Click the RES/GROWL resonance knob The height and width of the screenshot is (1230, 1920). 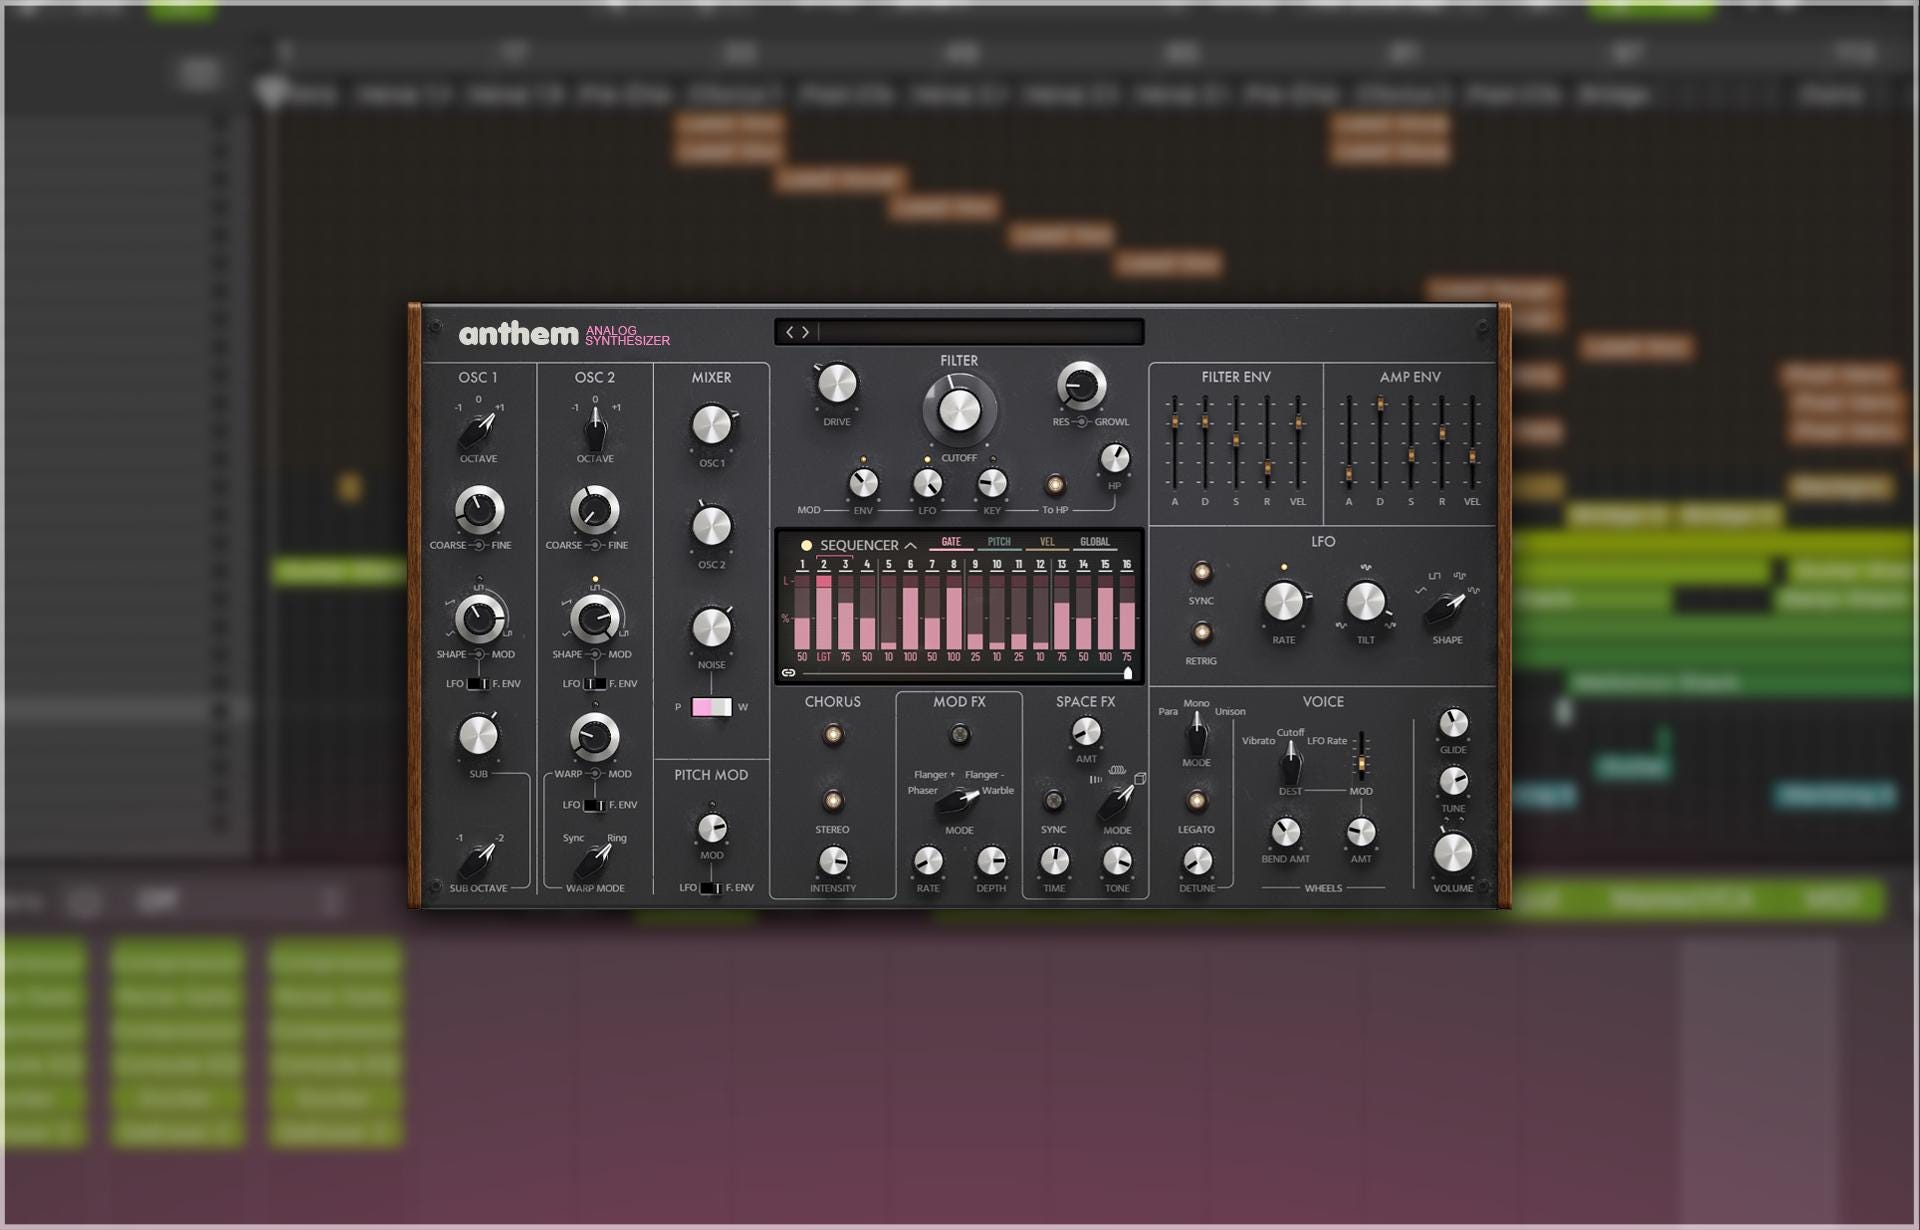tap(1081, 385)
